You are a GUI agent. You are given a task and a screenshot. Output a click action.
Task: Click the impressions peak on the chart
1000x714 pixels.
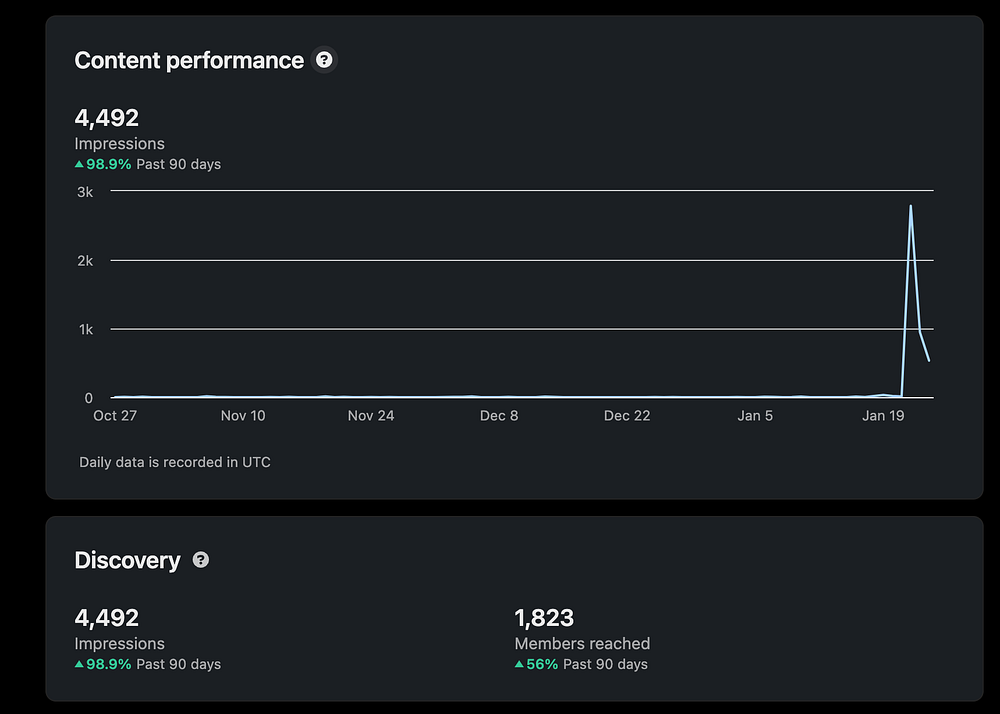[x=910, y=206]
